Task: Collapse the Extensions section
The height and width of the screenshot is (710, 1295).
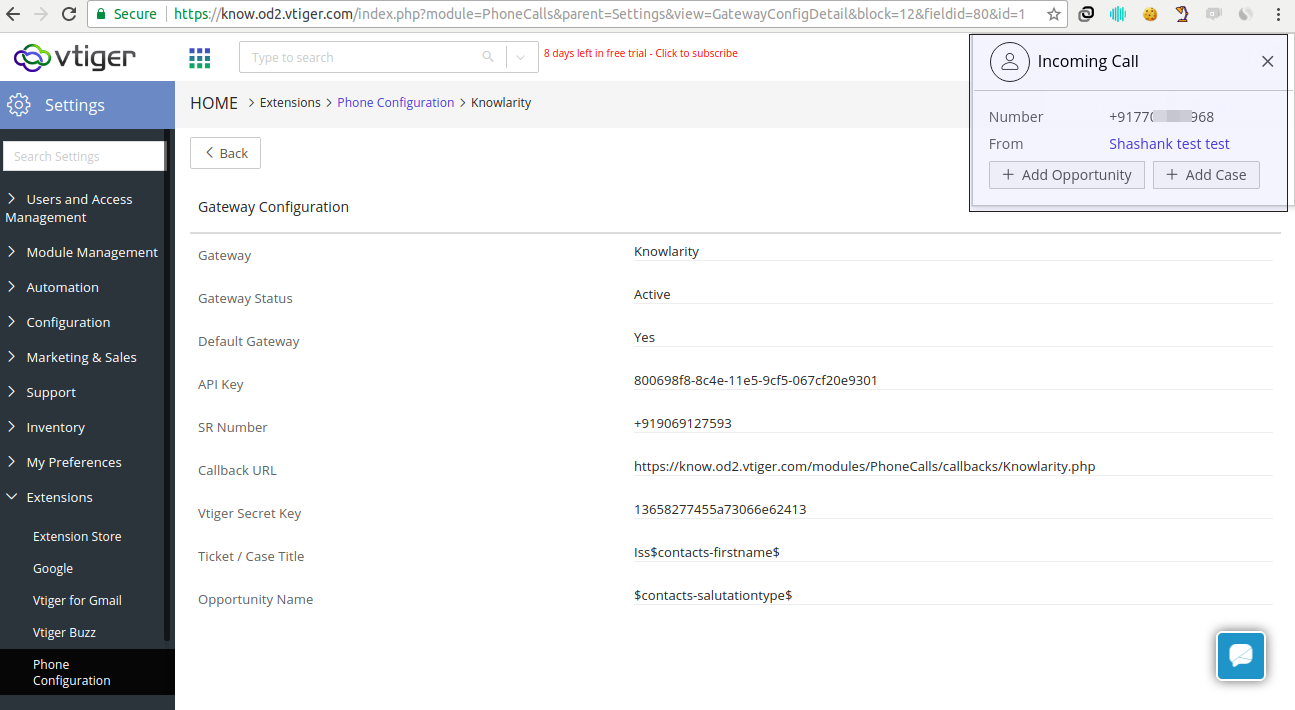Action: [51, 497]
